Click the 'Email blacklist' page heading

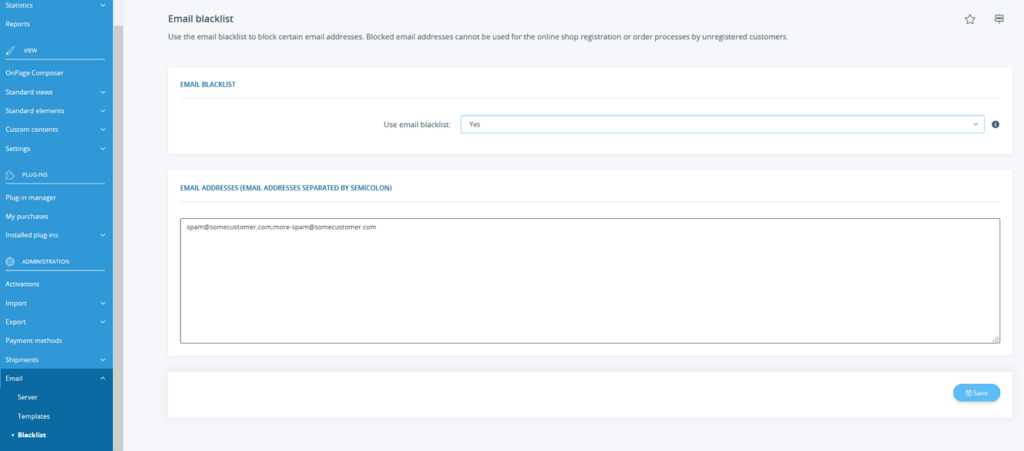(x=200, y=19)
